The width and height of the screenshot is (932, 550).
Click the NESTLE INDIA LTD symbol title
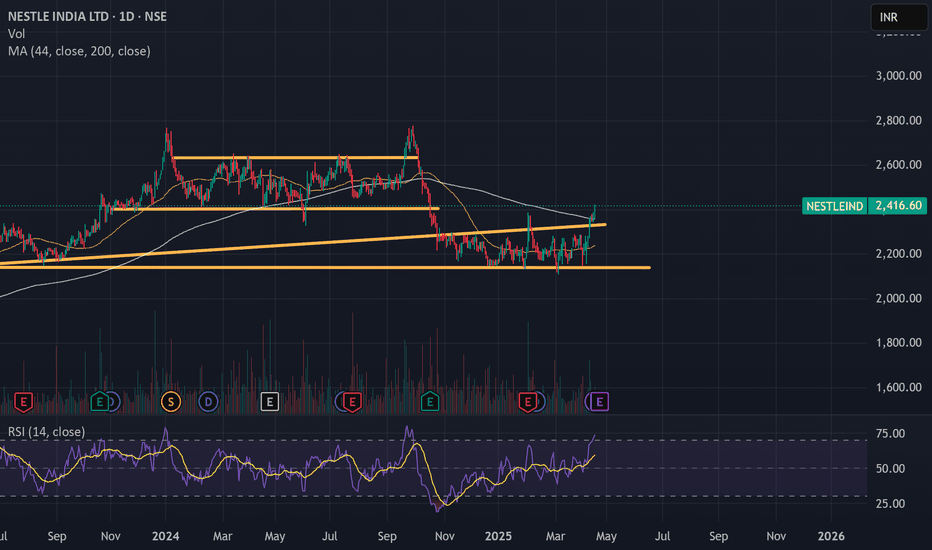(87, 17)
